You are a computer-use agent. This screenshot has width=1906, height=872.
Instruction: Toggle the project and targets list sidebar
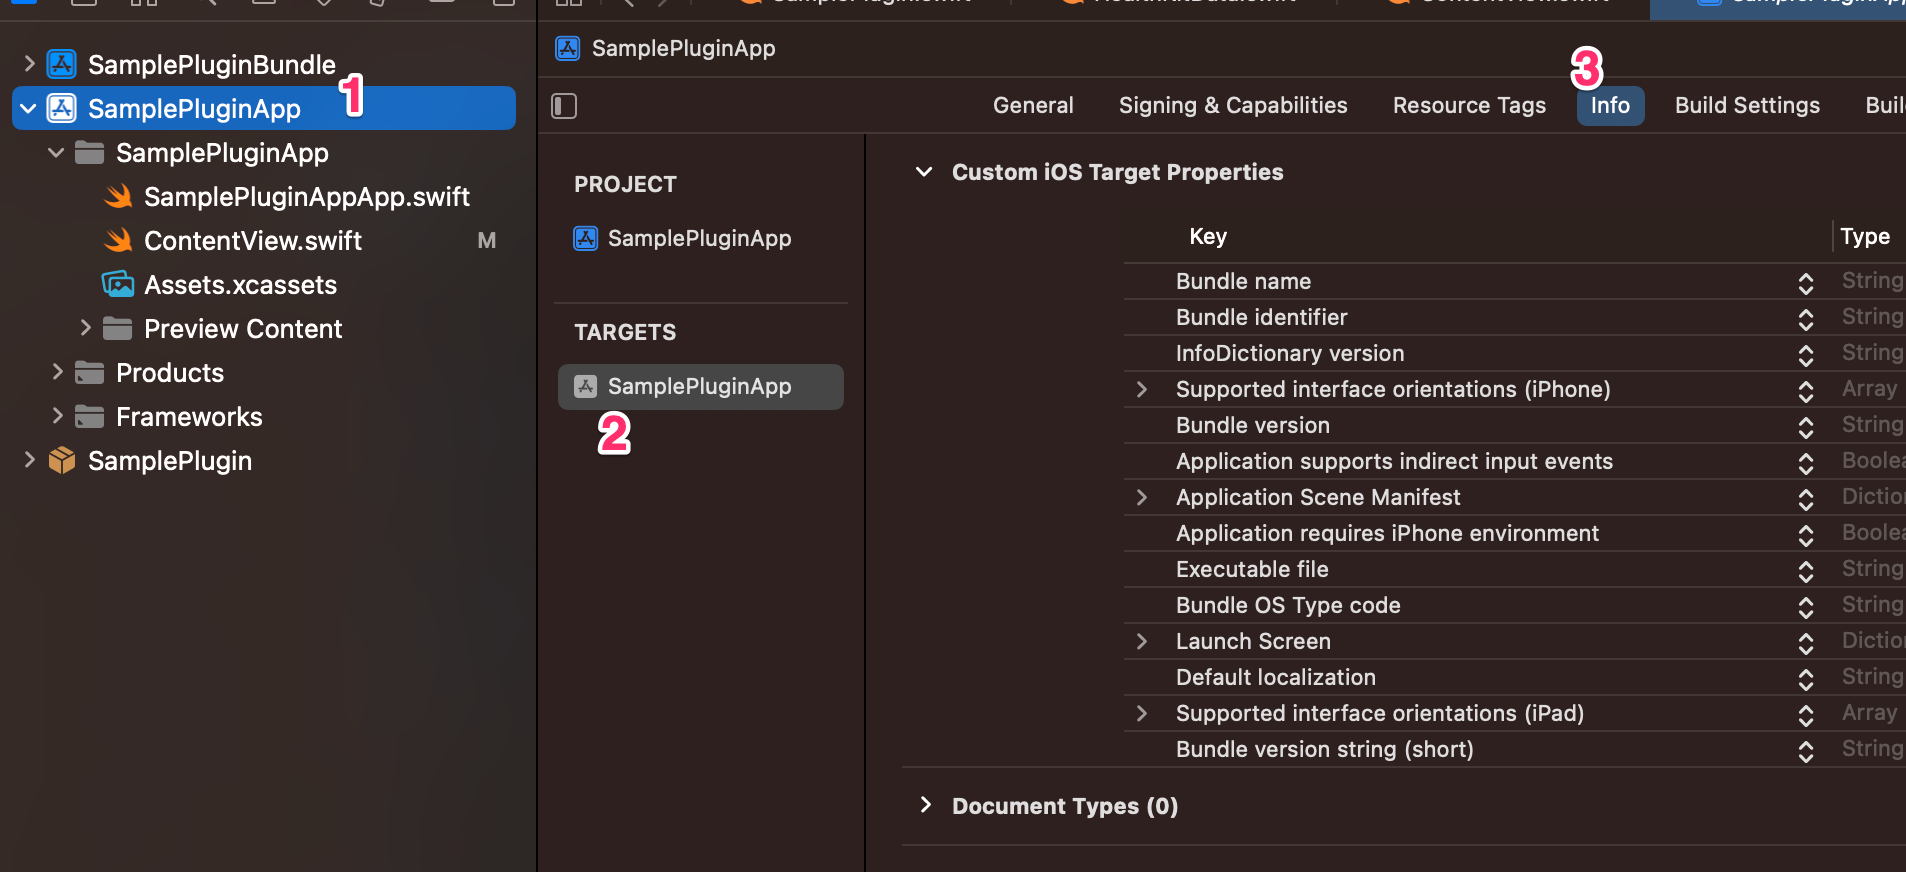coord(564,106)
